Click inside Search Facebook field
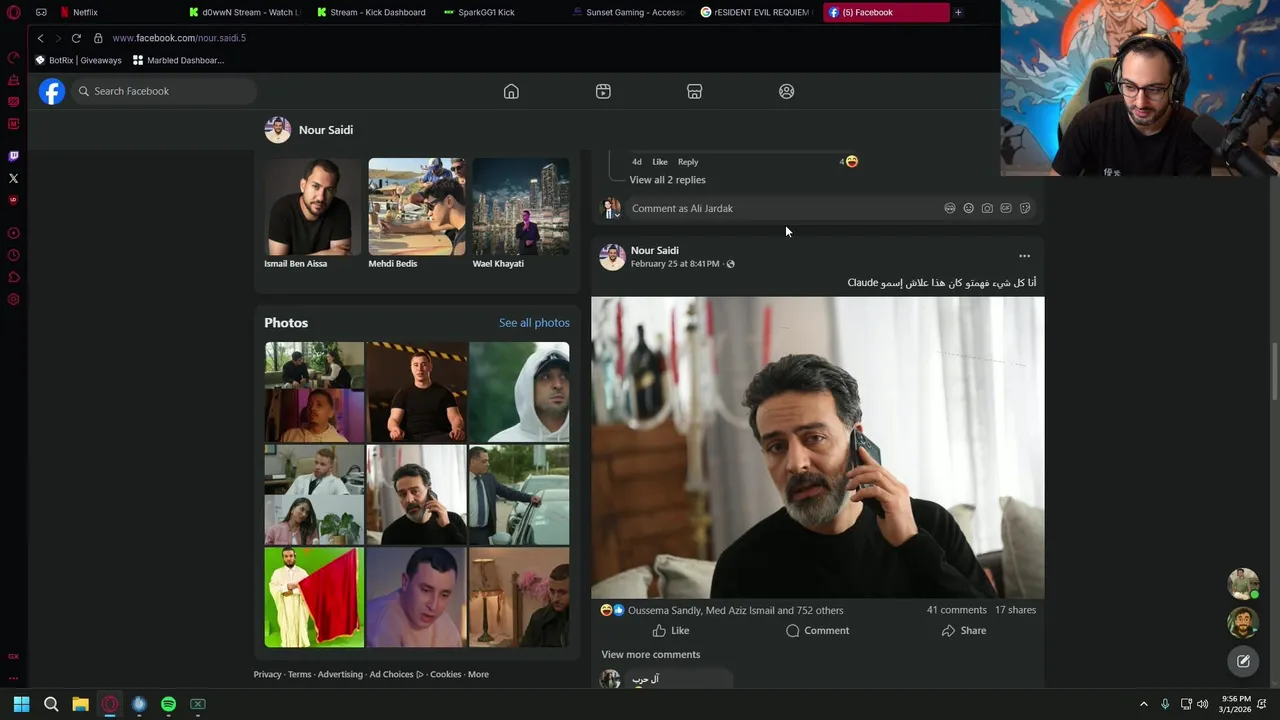This screenshot has width=1280, height=720. (x=165, y=91)
